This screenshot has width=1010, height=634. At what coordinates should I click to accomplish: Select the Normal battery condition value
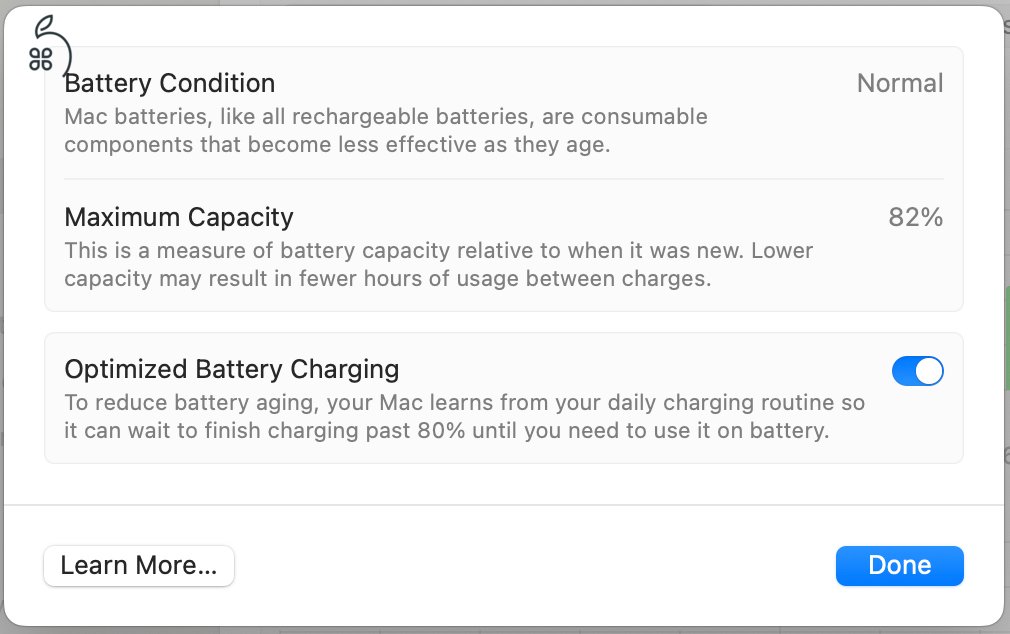tap(899, 83)
